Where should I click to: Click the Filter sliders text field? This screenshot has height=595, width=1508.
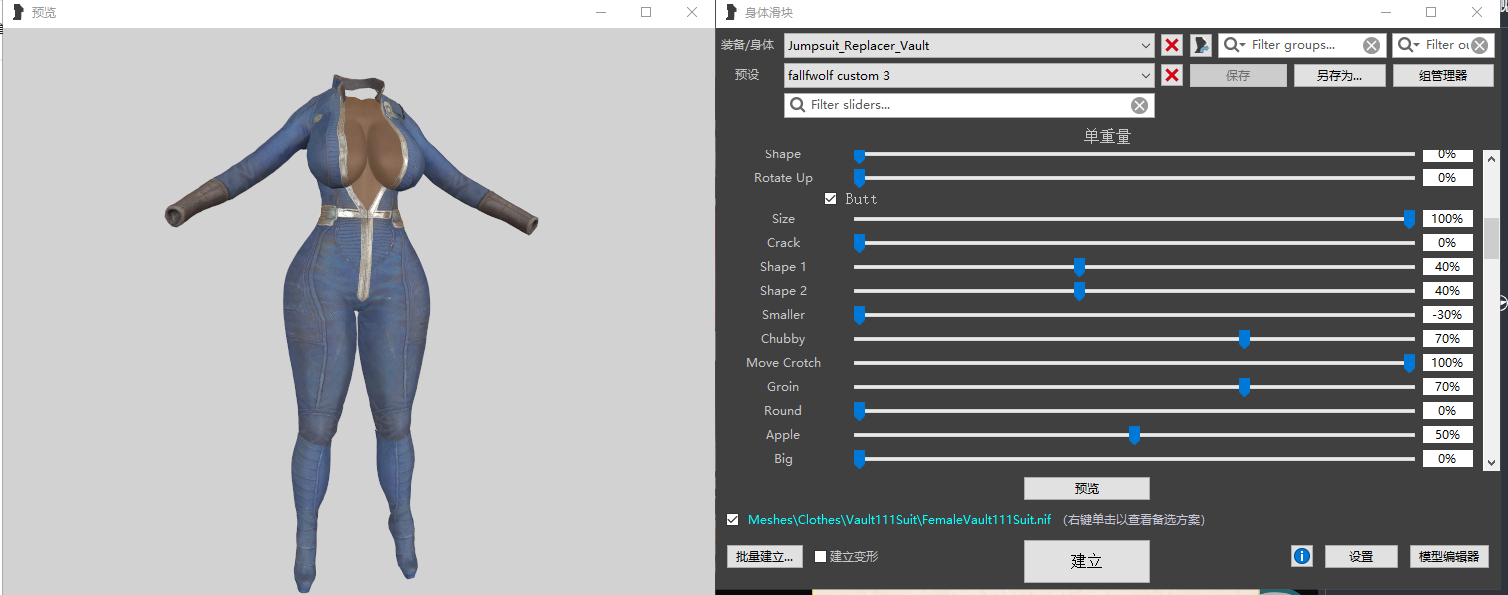pos(968,105)
